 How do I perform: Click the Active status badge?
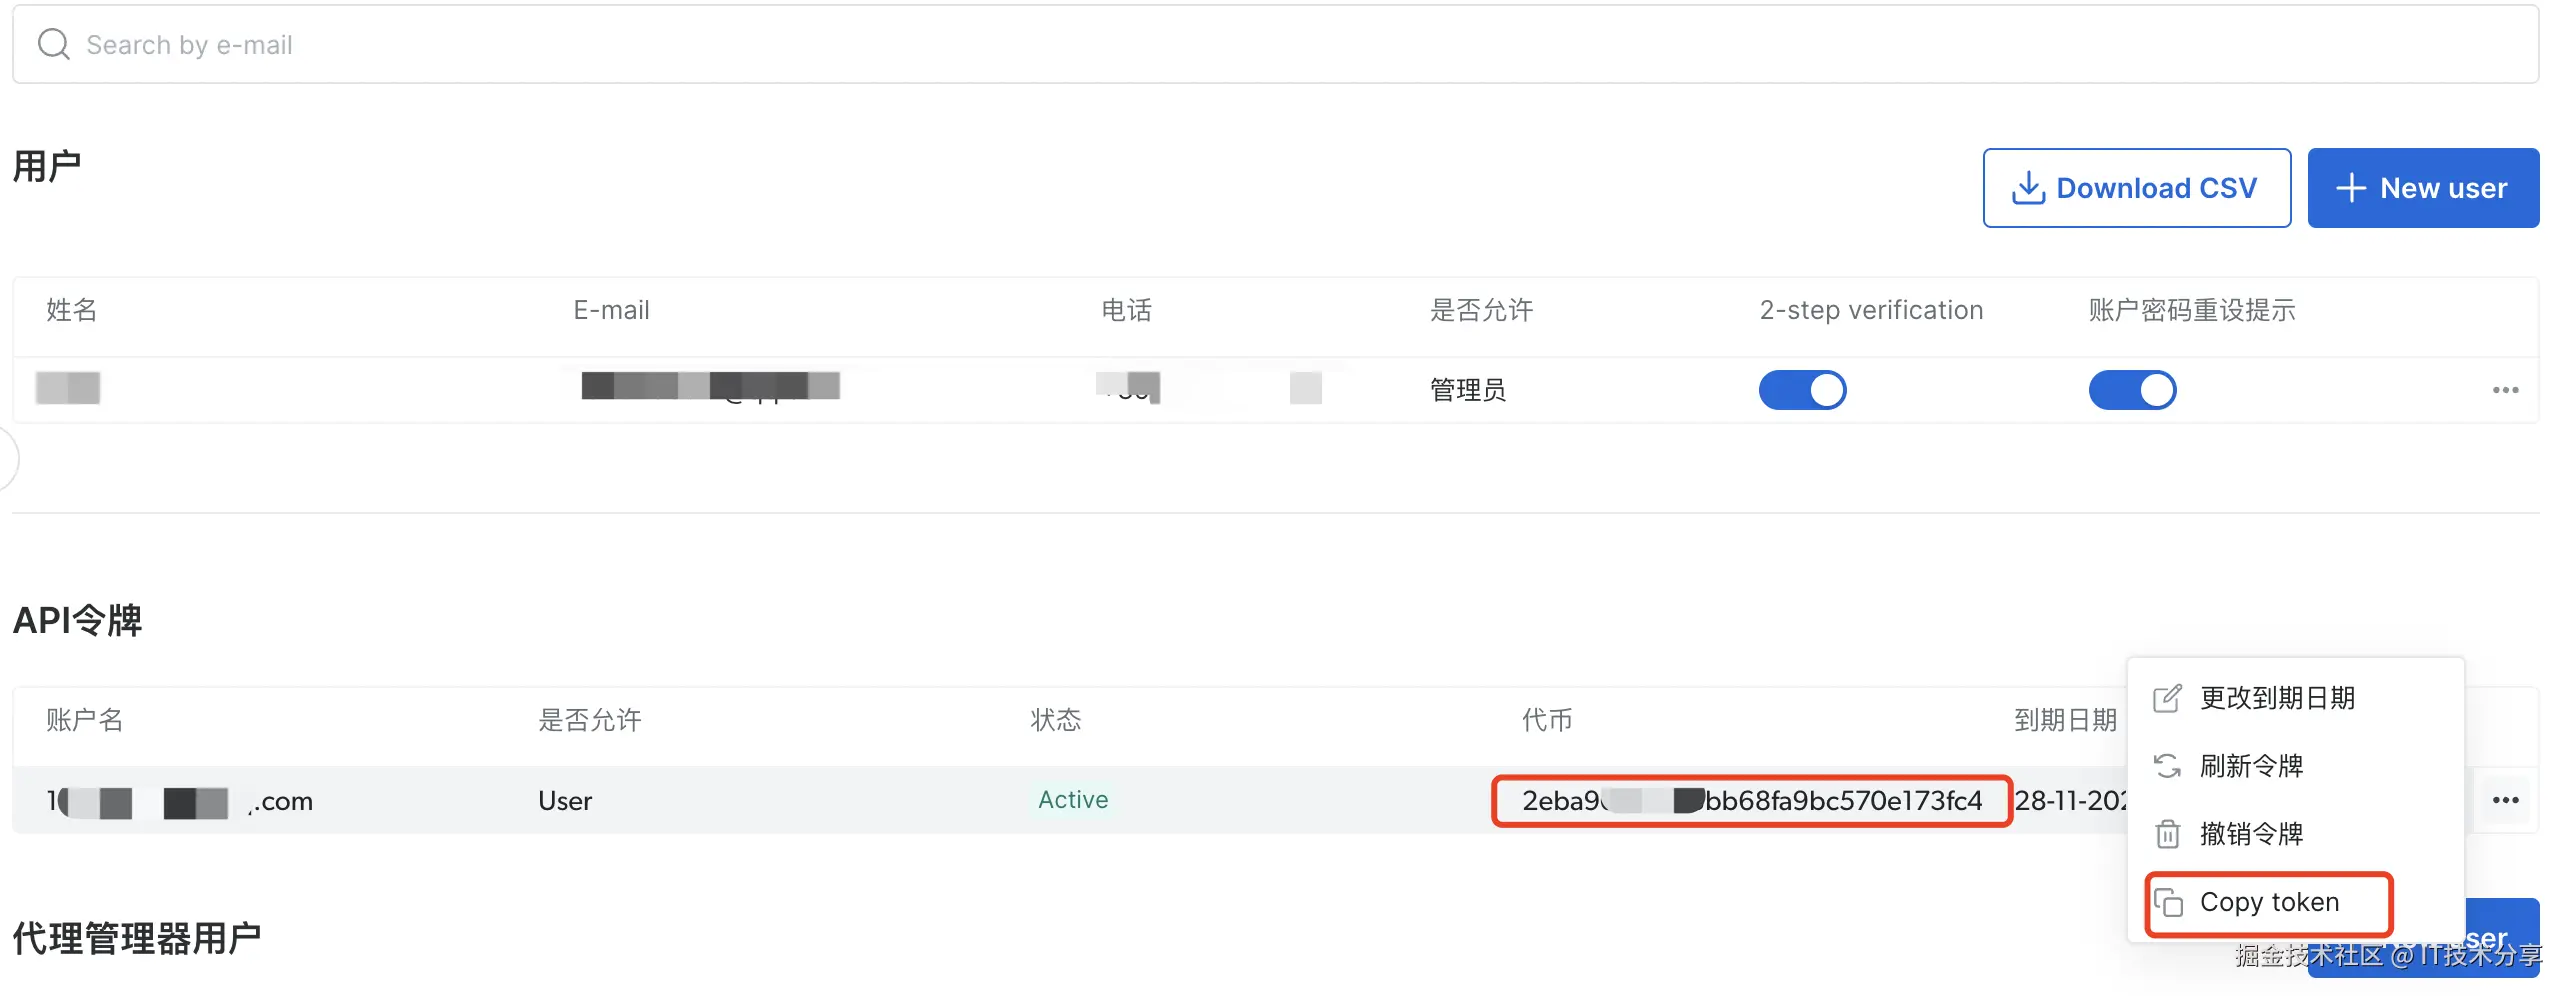(1072, 800)
